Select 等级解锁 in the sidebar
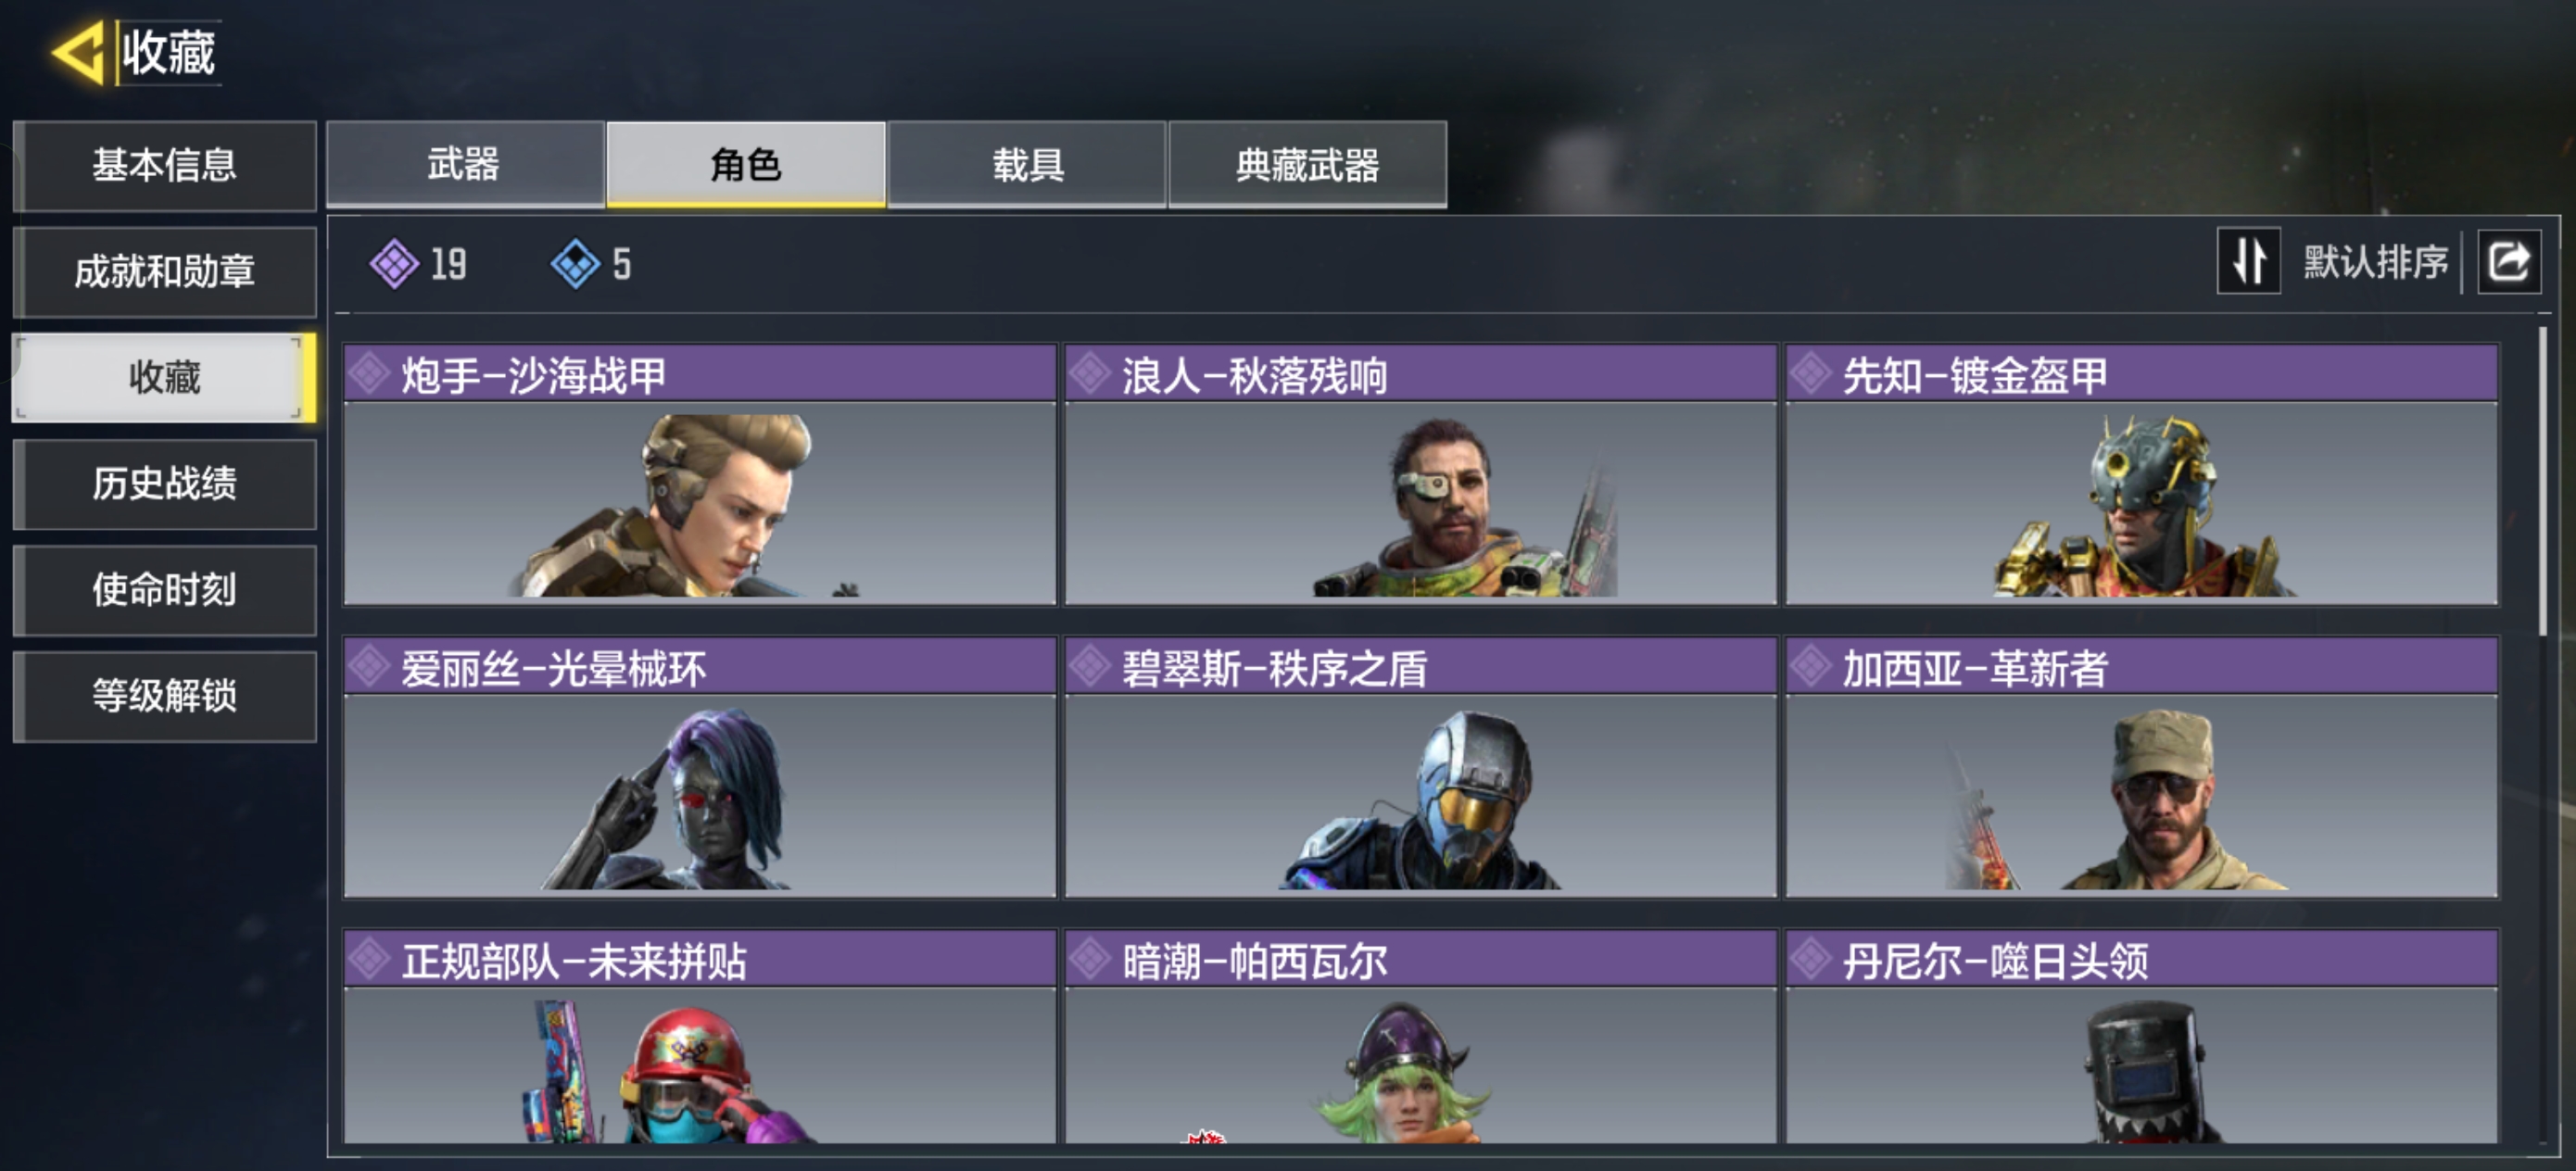The height and width of the screenshot is (1171, 2576). [x=165, y=695]
